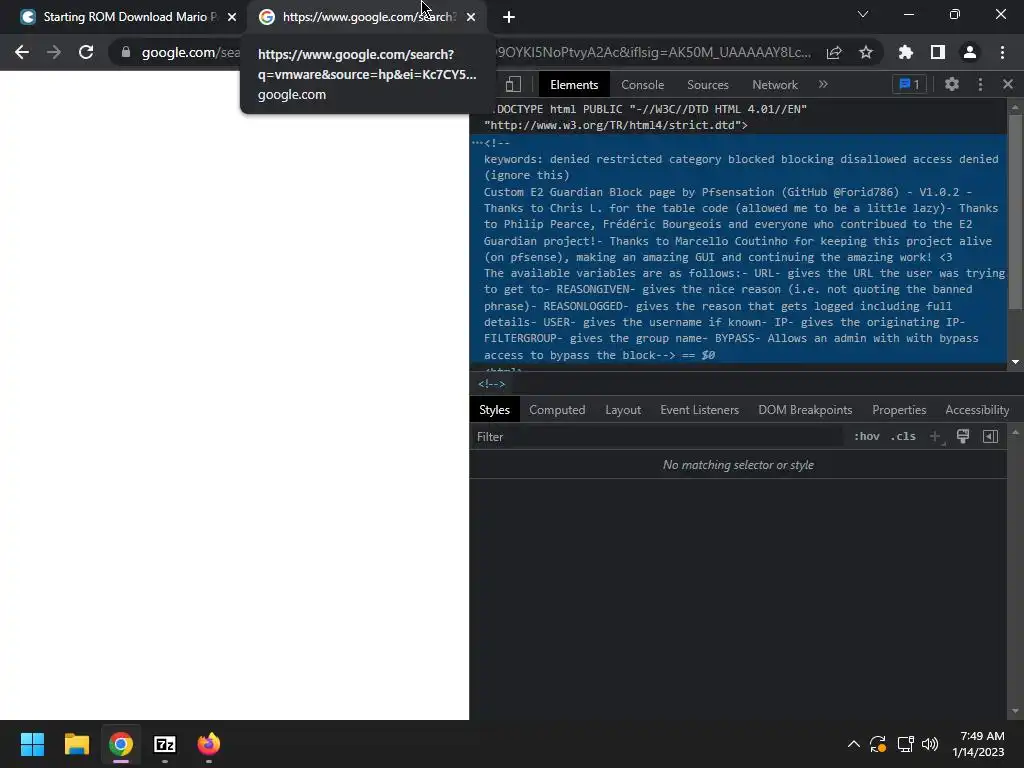1024x768 pixels.
Task: Open the network tray icon
Action: point(905,744)
